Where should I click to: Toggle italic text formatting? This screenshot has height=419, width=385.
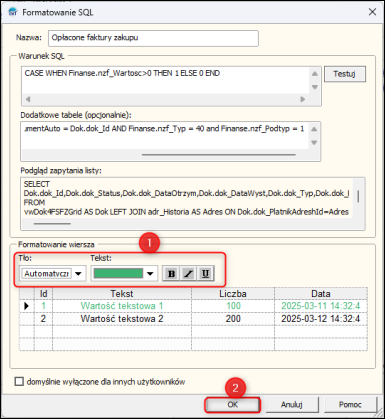[x=188, y=274]
